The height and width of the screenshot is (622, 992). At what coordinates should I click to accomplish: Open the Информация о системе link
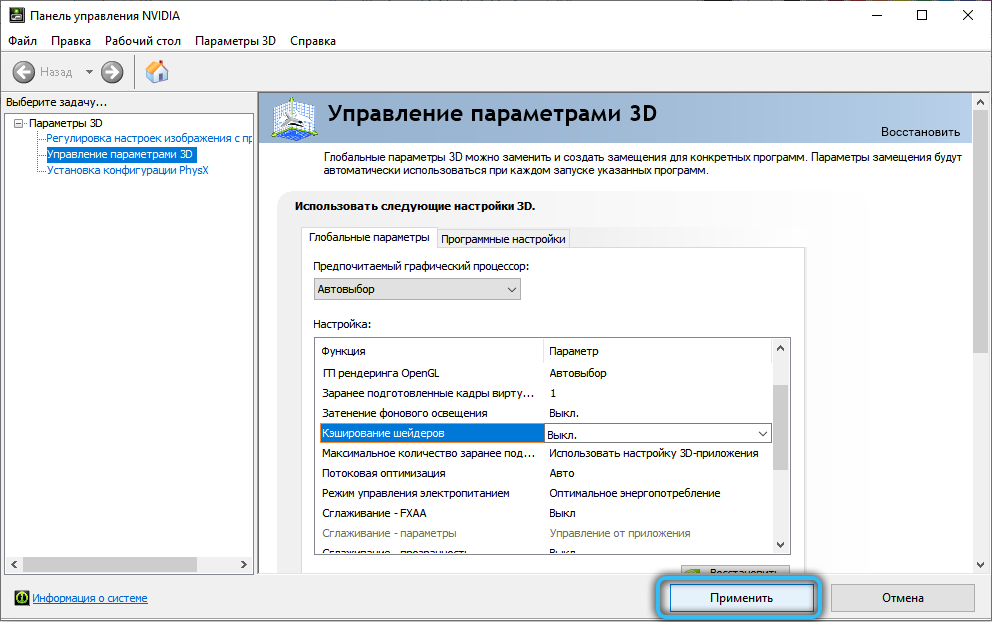click(x=90, y=598)
